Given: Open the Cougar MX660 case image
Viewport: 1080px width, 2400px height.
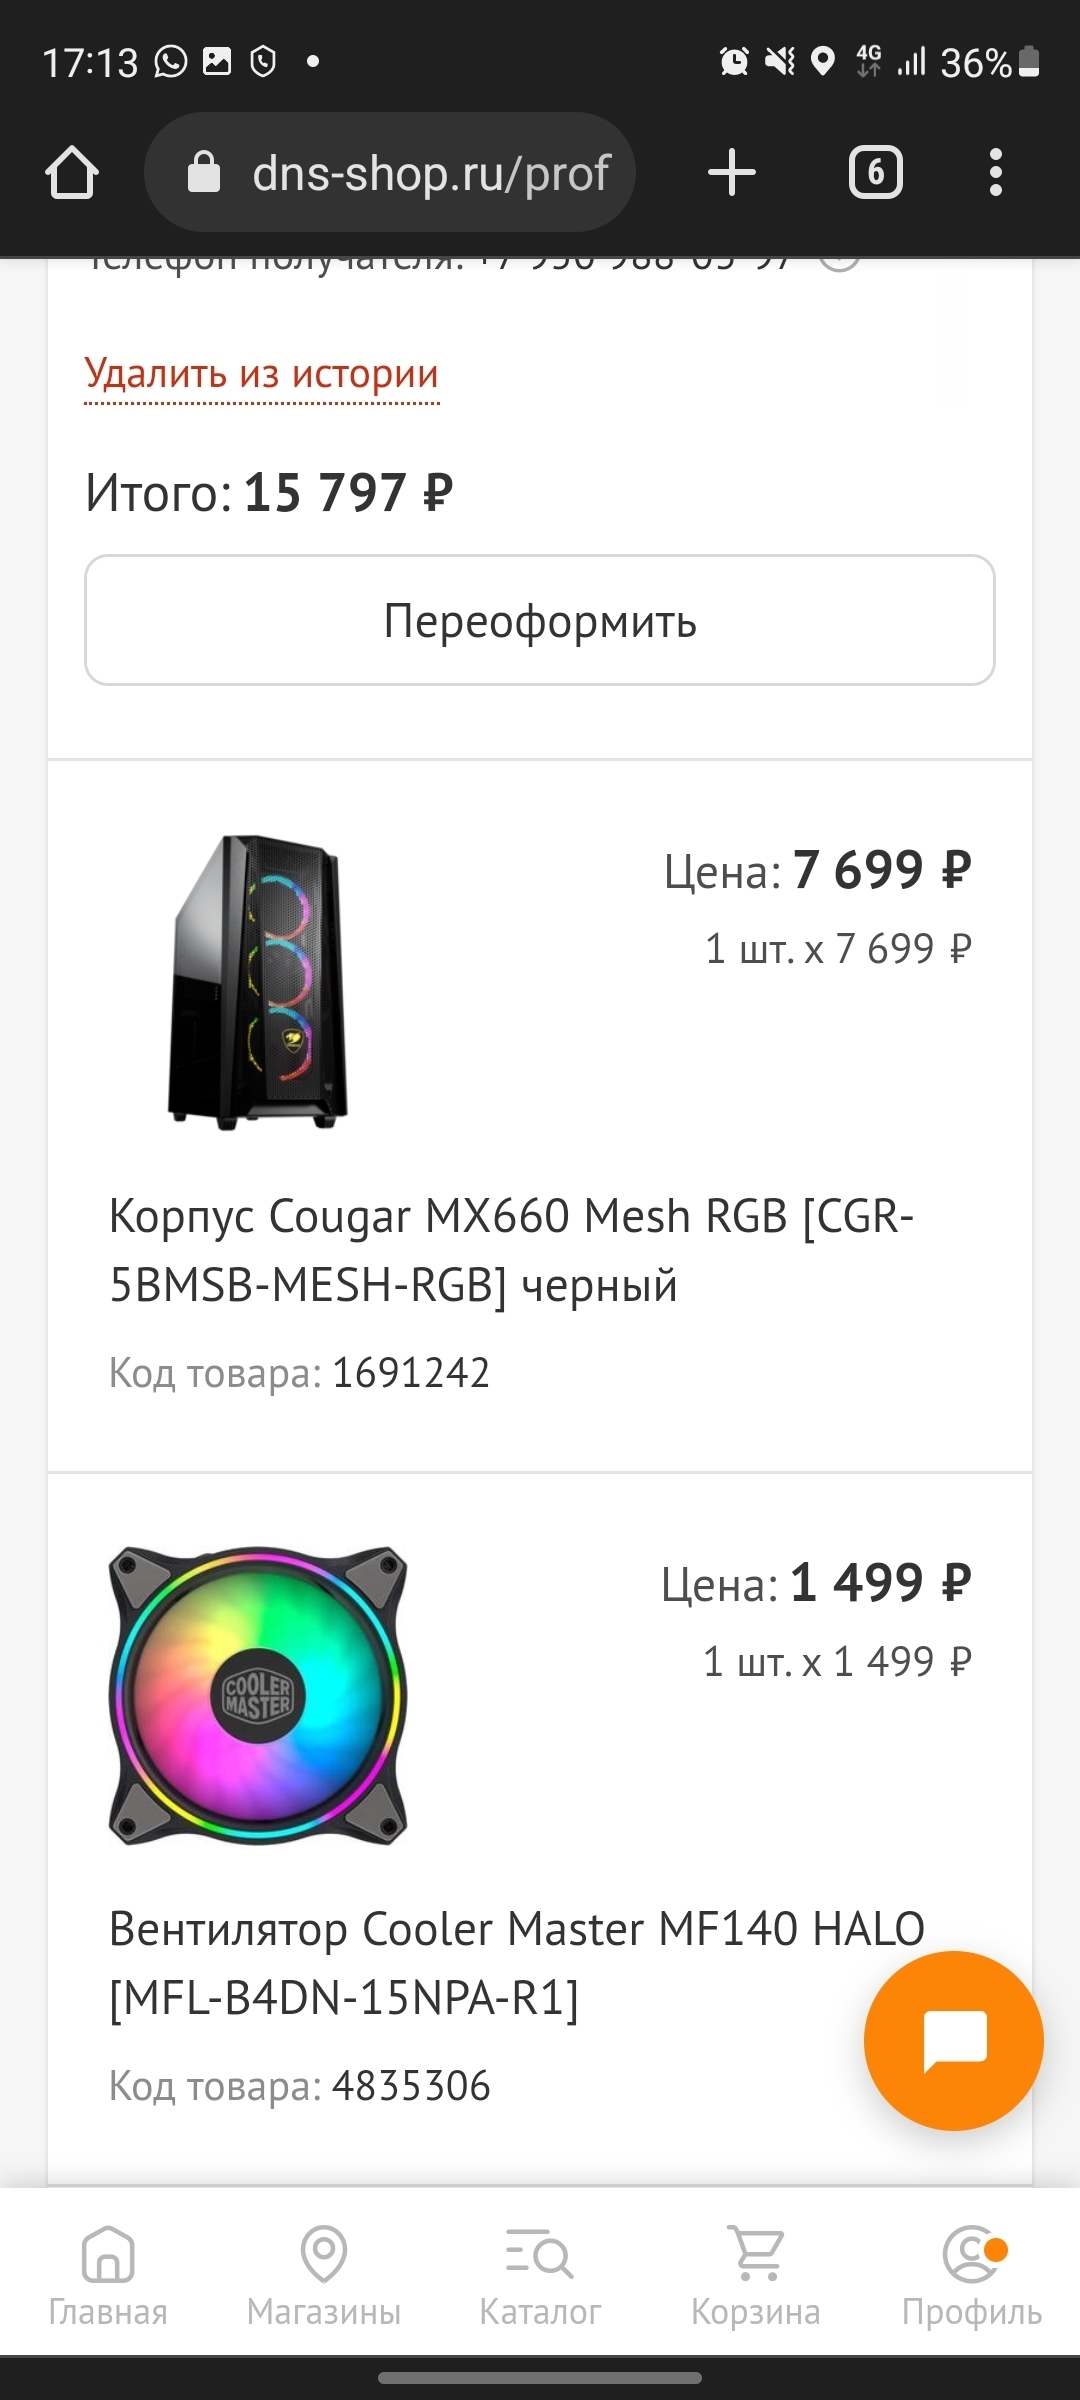Looking at the screenshot, I should (x=258, y=982).
